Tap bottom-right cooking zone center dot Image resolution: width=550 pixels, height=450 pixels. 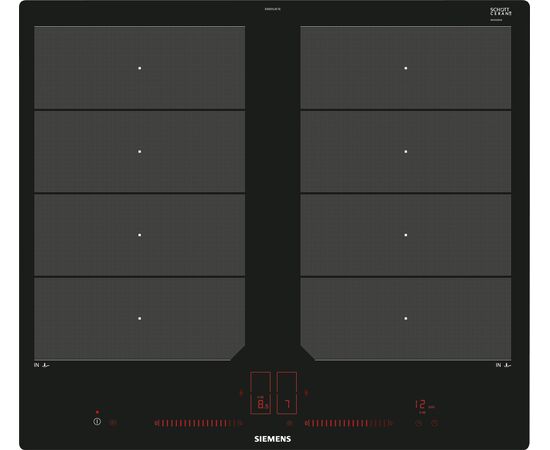[x=405, y=318]
